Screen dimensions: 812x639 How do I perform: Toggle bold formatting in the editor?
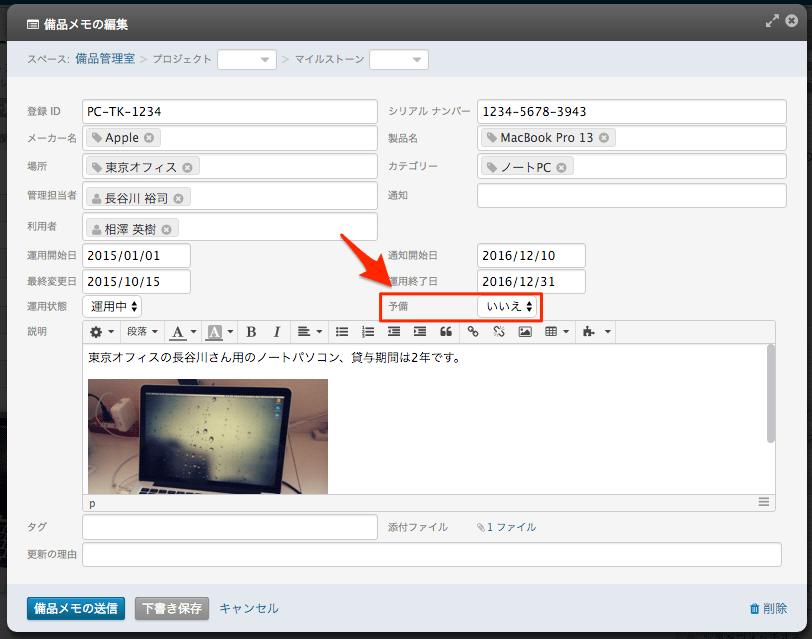click(251, 332)
